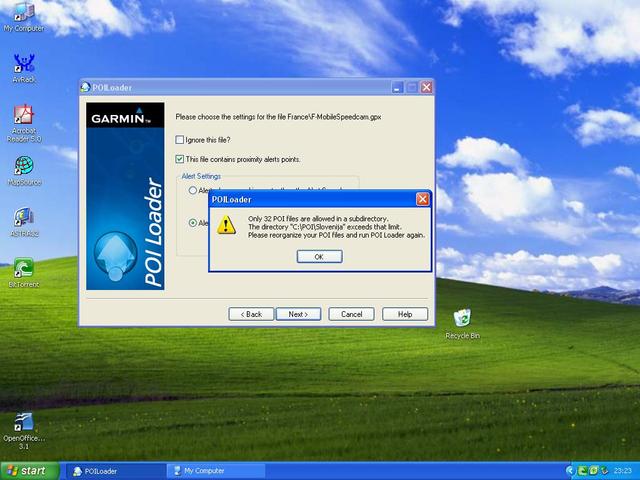Select the first Alert Settings radio button
640x480 pixels.
pos(193,190)
